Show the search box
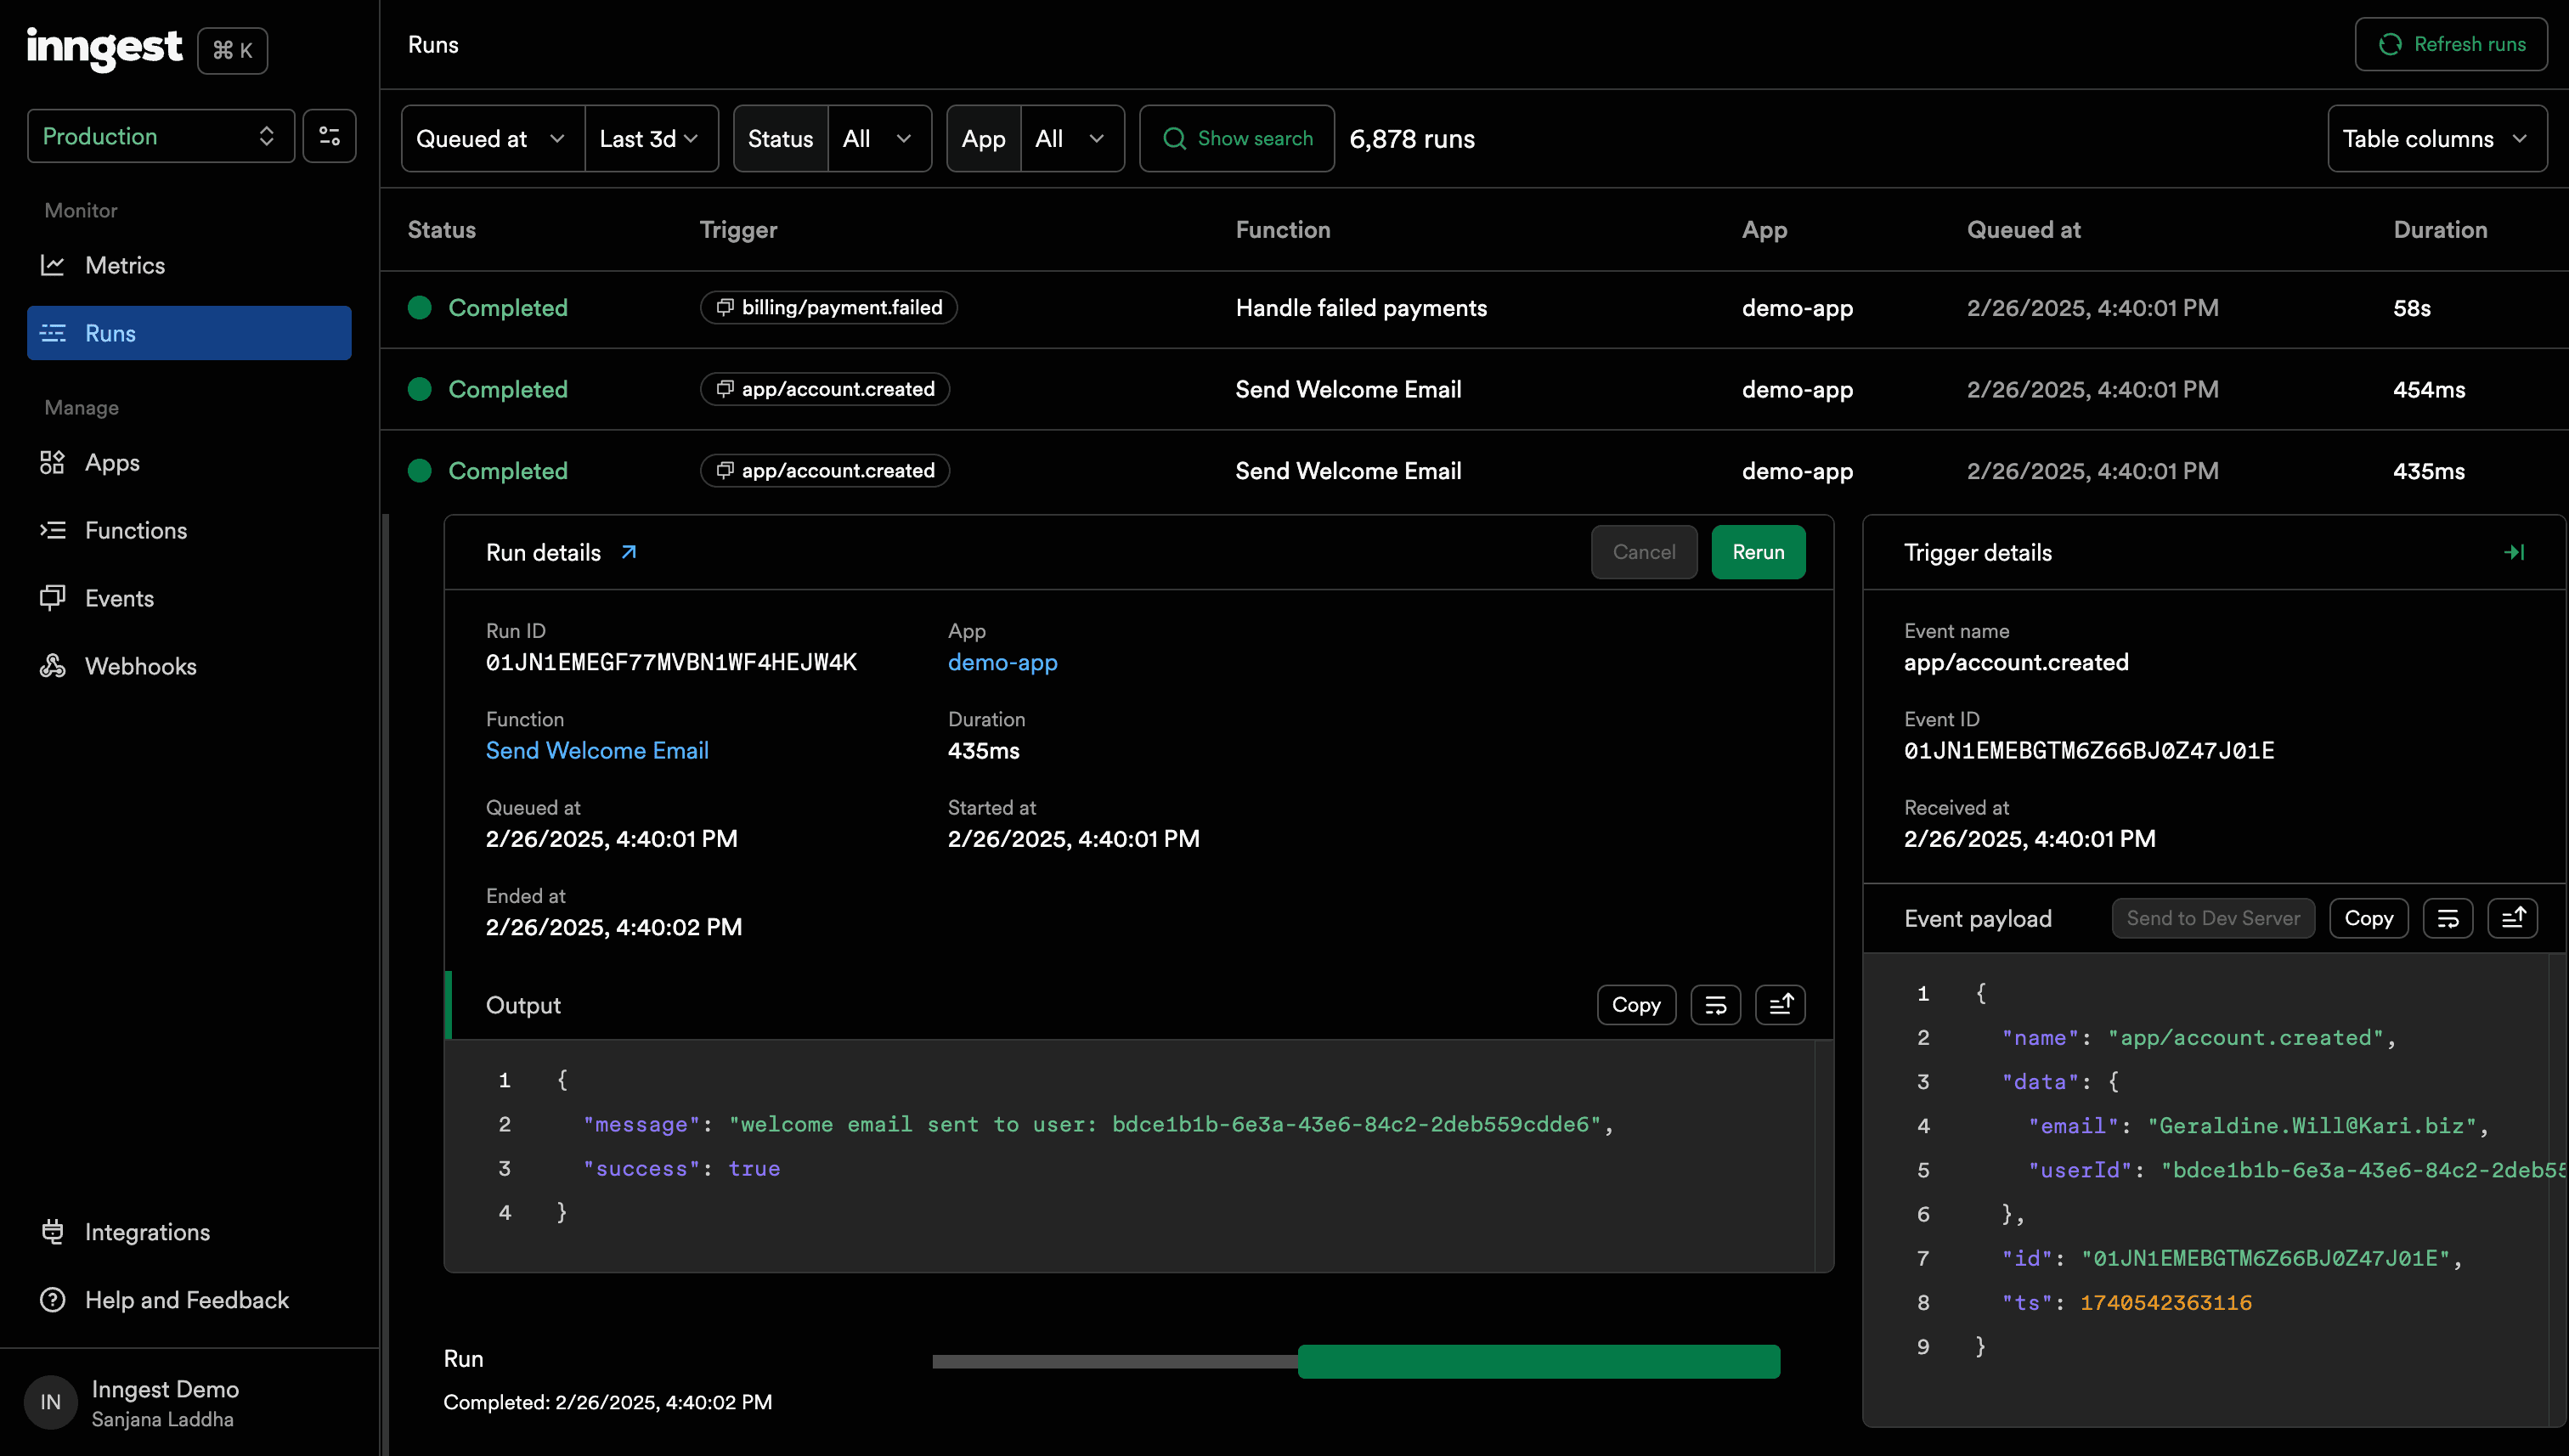This screenshot has width=2569, height=1456. click(x=1237, y=139)
